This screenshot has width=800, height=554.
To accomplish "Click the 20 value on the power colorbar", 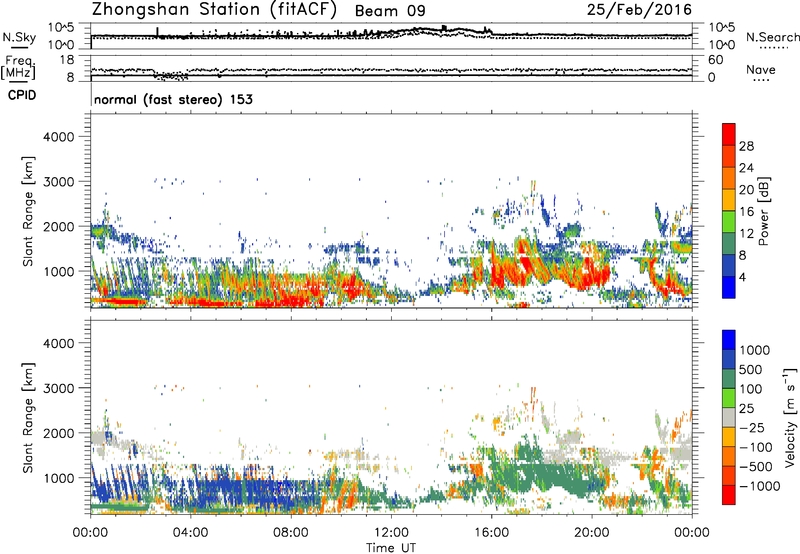I will 746,190.
